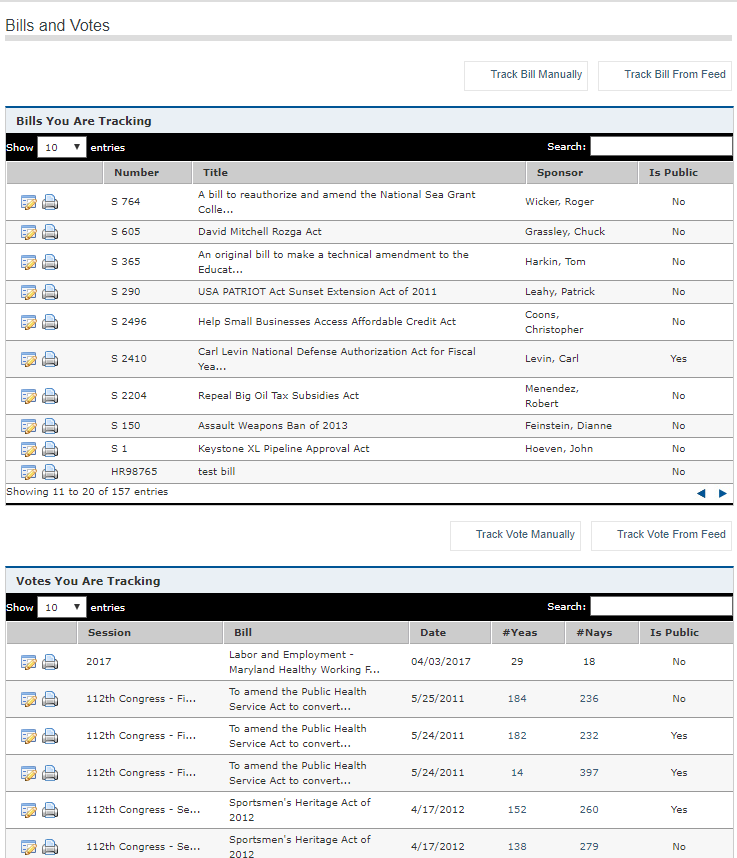The image size is (737, 858).
Task: Edit the S 150 Assault Weapons Ban bill
Action: pos(28,426)
